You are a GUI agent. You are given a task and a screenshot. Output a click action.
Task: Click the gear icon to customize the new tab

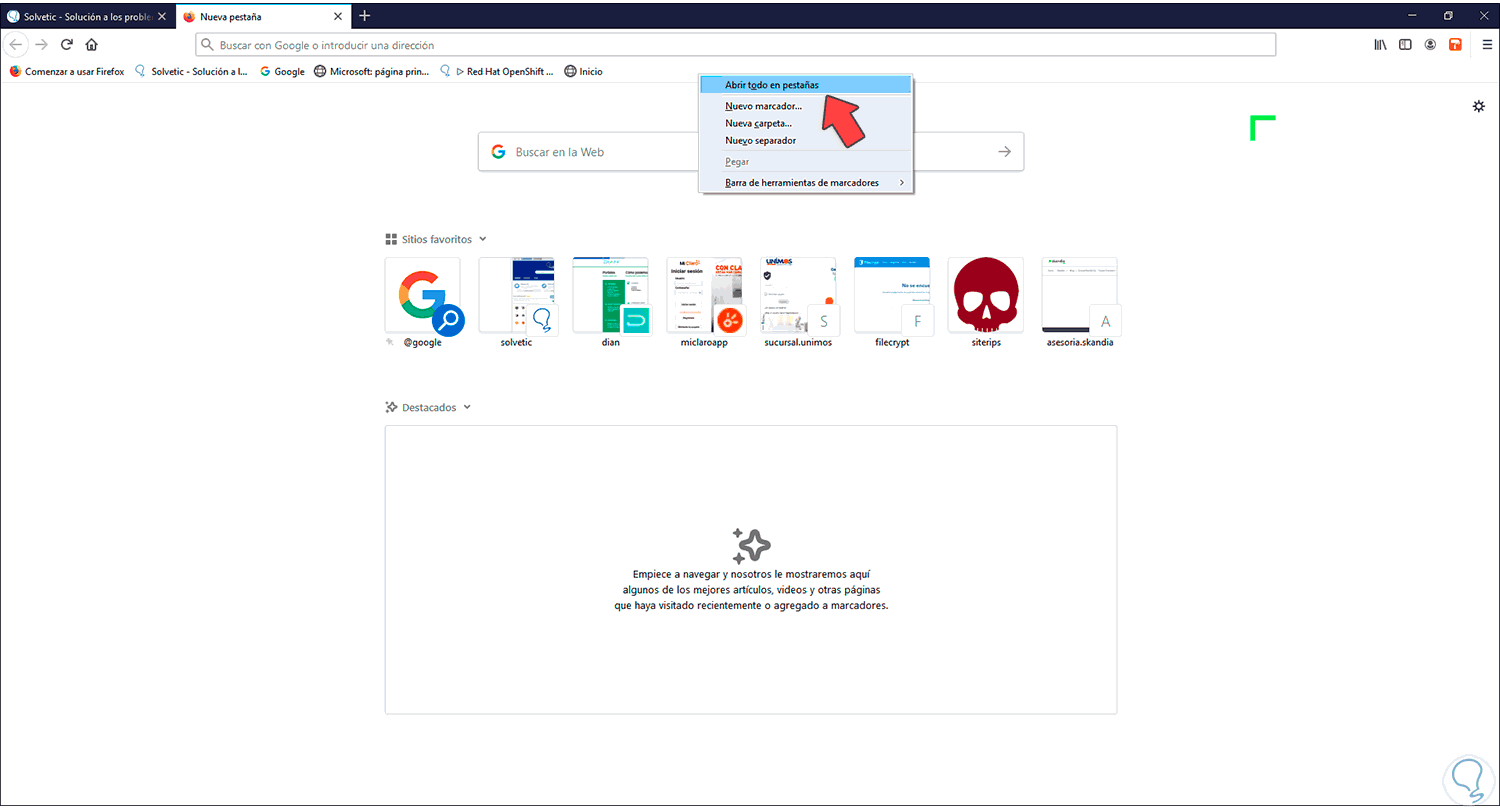(x=1479, y=105)
